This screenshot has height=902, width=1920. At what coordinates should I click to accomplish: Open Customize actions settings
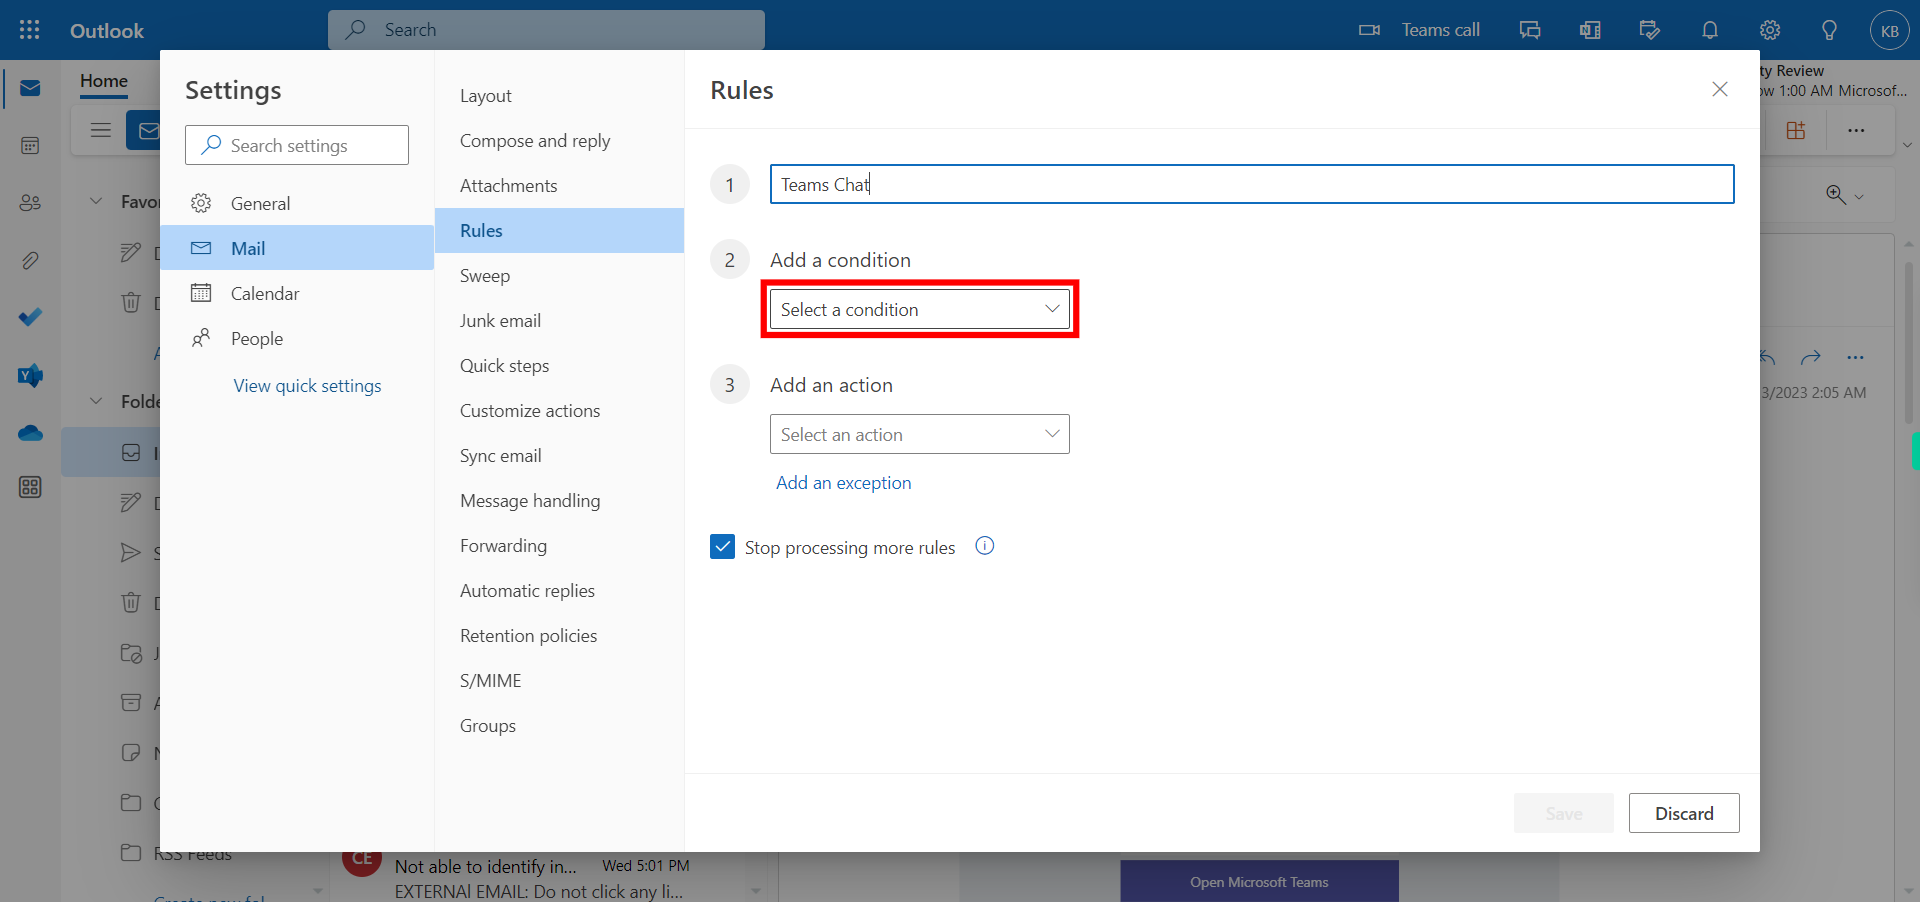[559, 411]
